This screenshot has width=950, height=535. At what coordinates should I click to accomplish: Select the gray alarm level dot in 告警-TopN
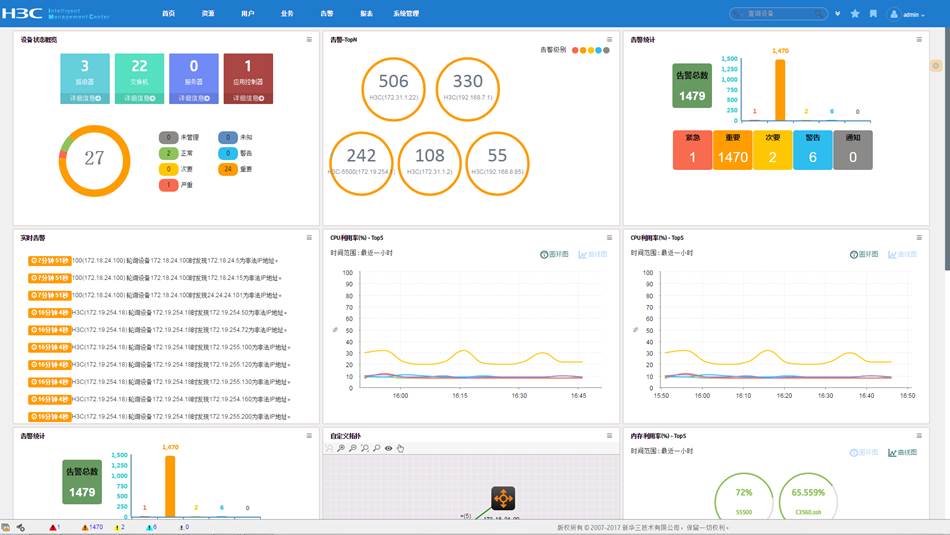pyautogui.click(x=606, y=50)
